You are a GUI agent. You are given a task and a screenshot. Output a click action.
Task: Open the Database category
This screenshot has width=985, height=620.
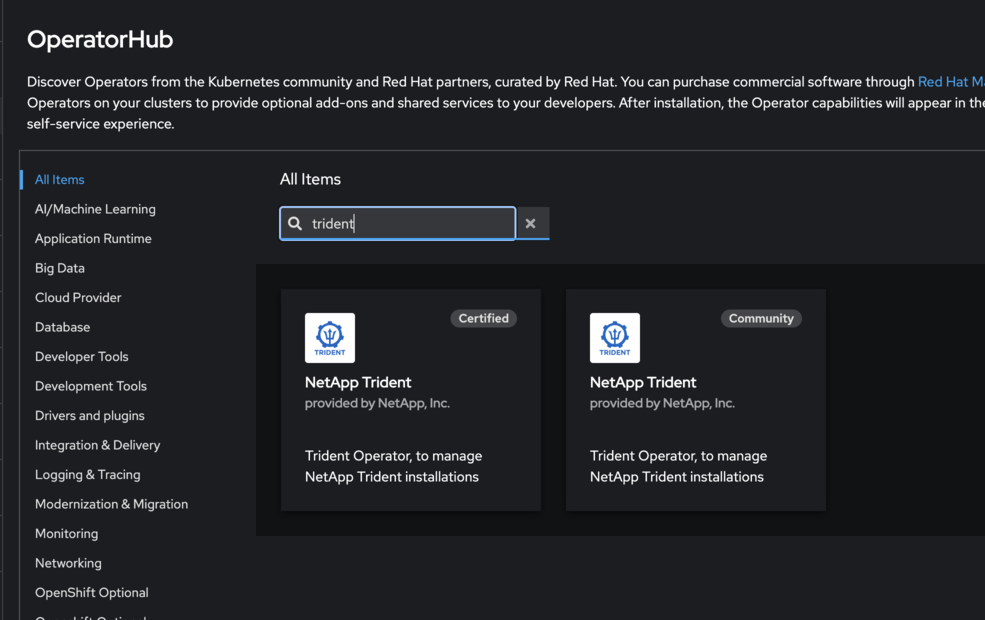coord(62,327)
